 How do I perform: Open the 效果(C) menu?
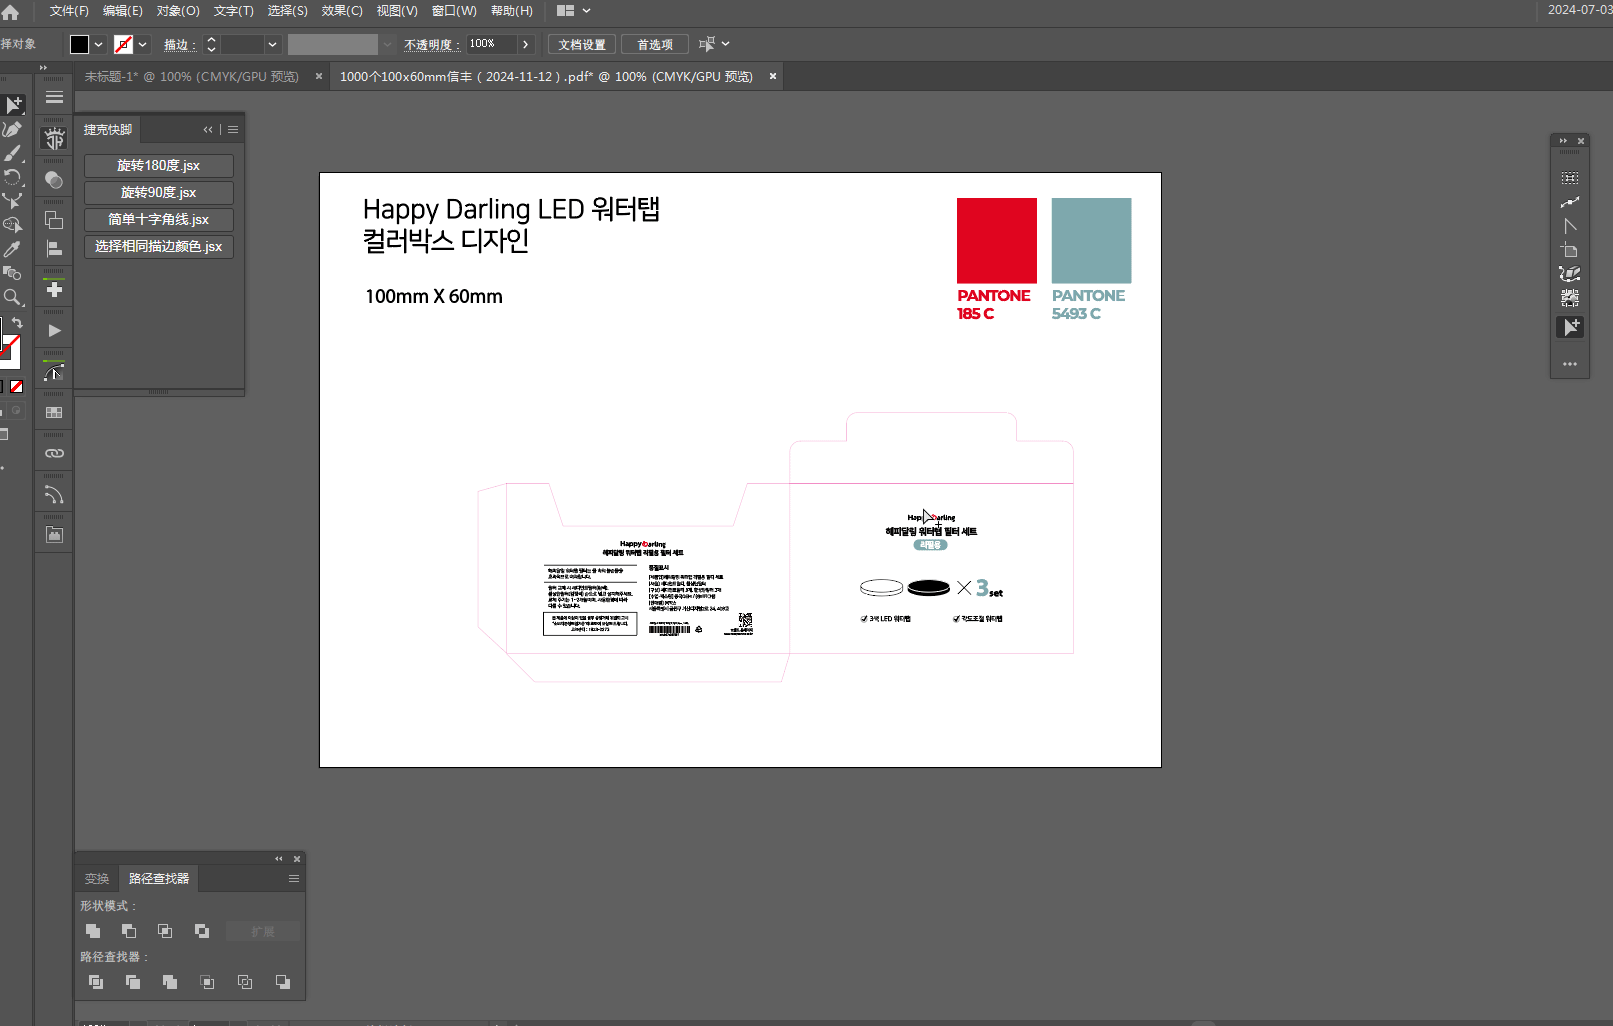(342, 11)
